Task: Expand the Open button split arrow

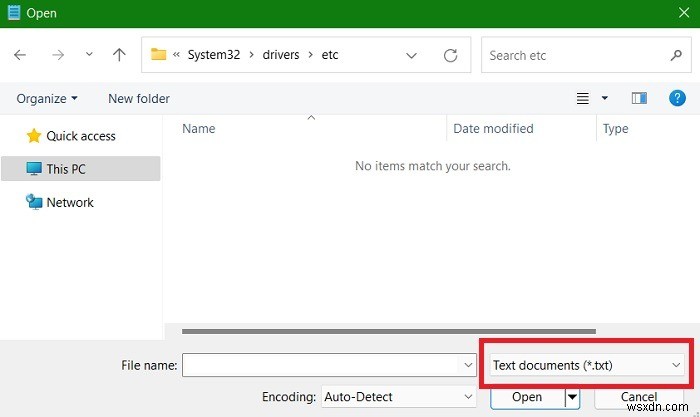Action: [x=572, y=397]
